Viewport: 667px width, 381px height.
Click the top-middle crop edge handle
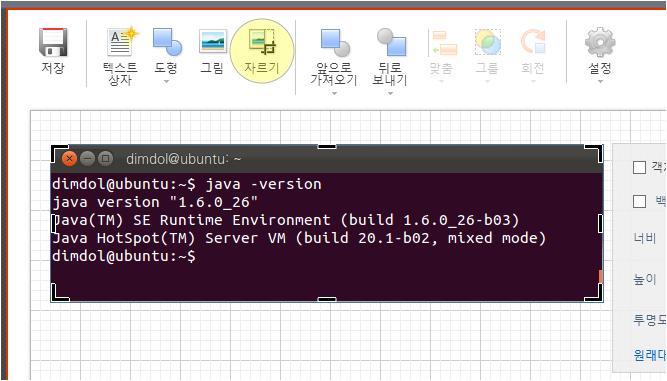click(x=327, y=147)
